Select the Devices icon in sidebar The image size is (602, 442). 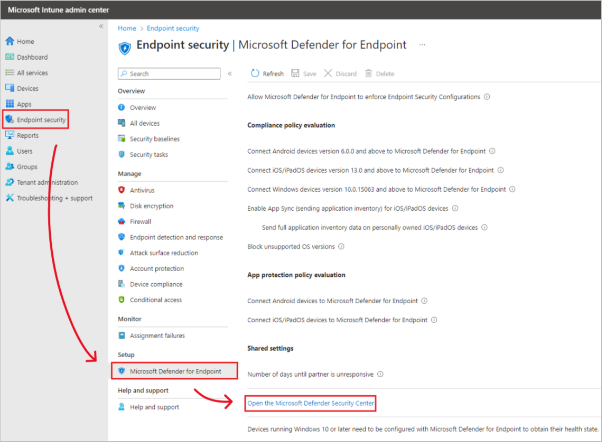[x=10, y=88]
